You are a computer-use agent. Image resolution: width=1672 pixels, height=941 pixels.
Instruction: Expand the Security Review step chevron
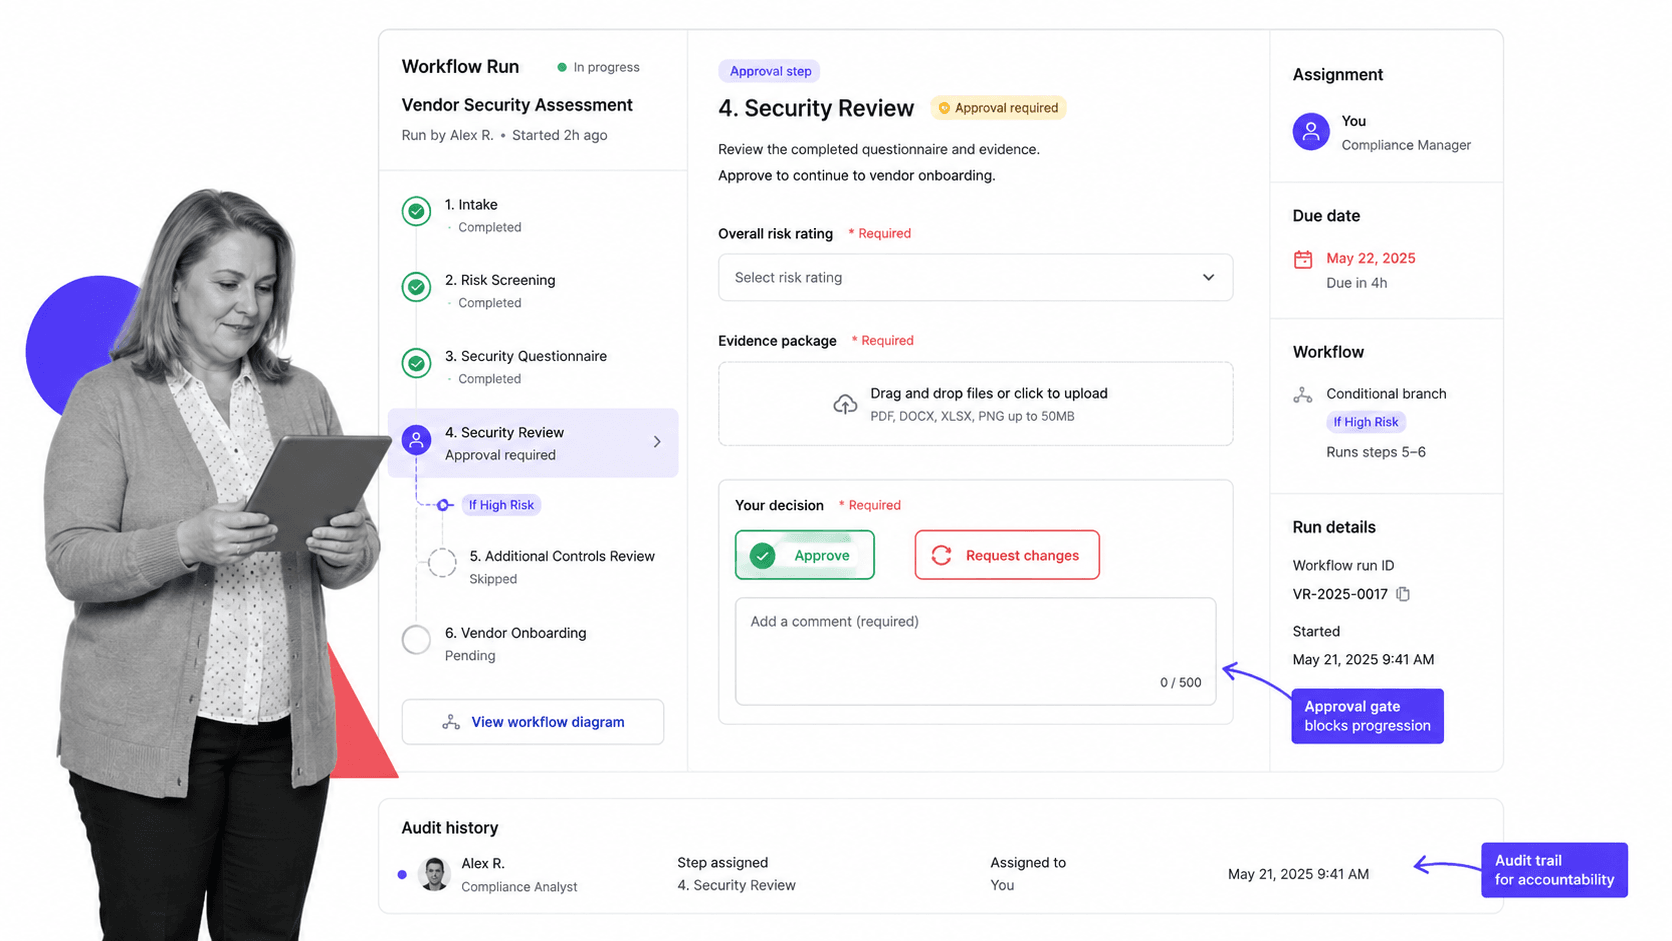[657, 442]
